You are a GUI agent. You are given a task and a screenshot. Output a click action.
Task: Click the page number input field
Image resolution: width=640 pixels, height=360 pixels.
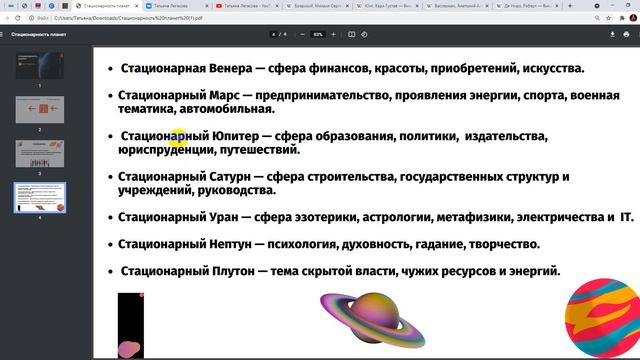click(274, 34)
